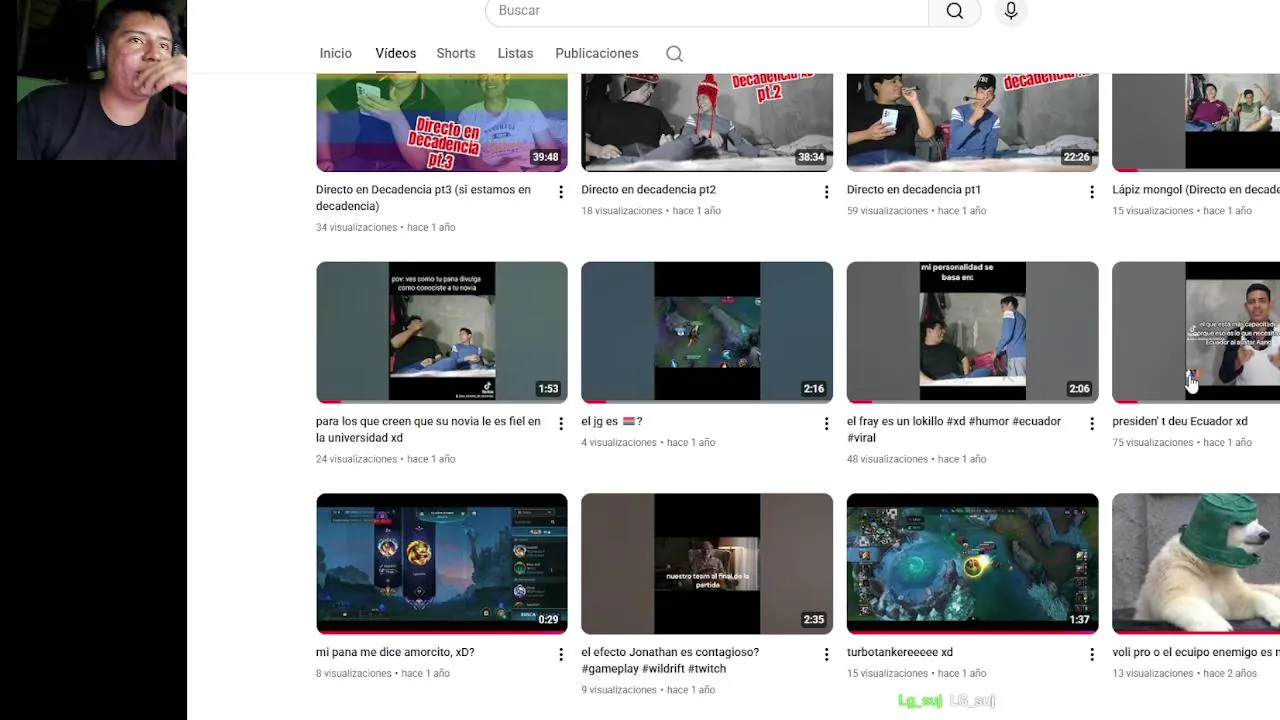Image resolution: width=1280 pixels, height=720 pixels.
Task: Open title link 'turbotankereeeee xd'
Action: pyautogui.click(x=900, y=652)
